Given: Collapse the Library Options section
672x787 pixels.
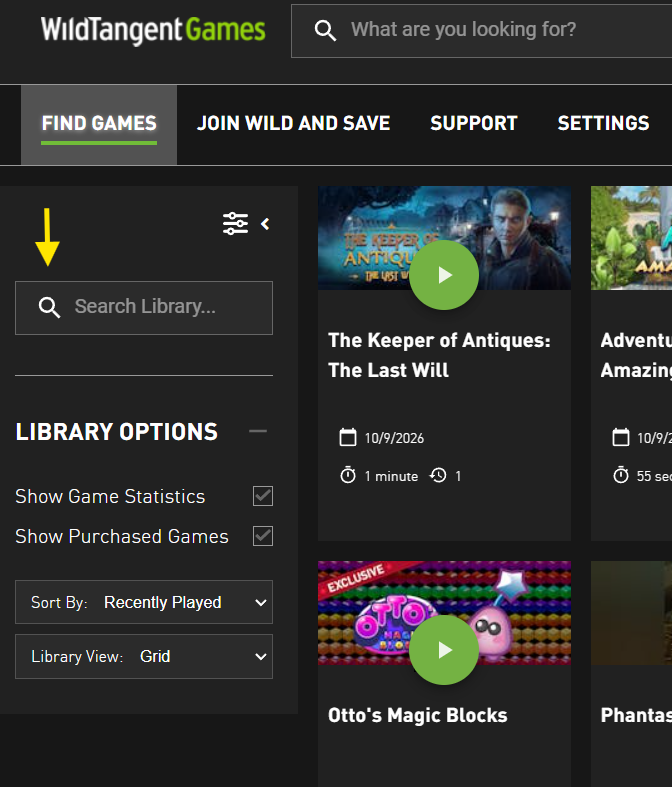Looking at the screenshot, I should click(258, 431).
